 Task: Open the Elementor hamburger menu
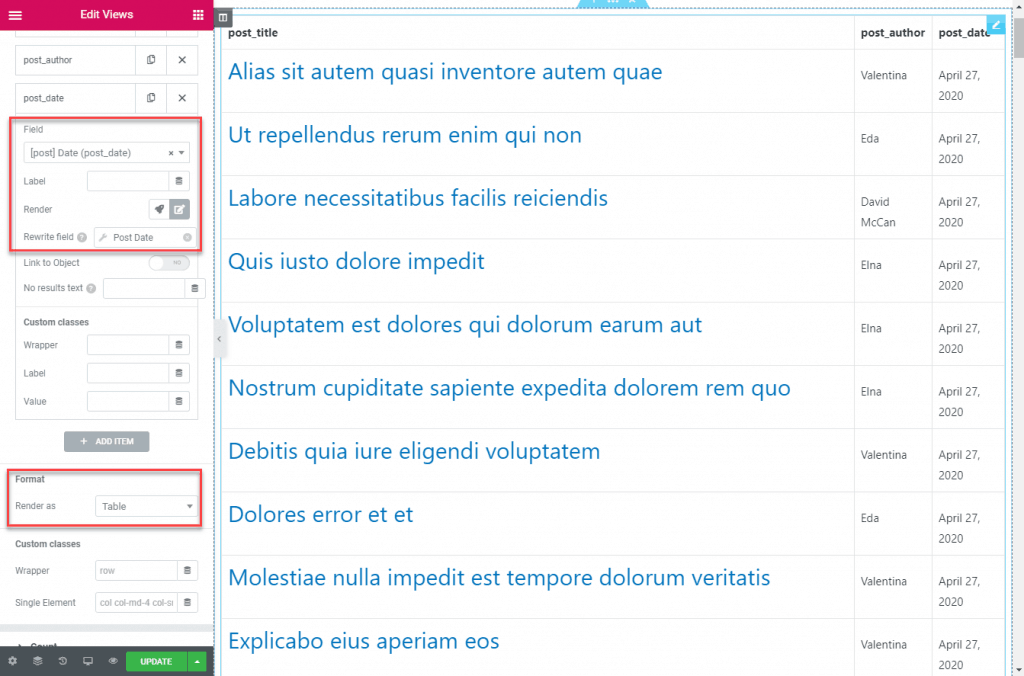pos(15,15)
